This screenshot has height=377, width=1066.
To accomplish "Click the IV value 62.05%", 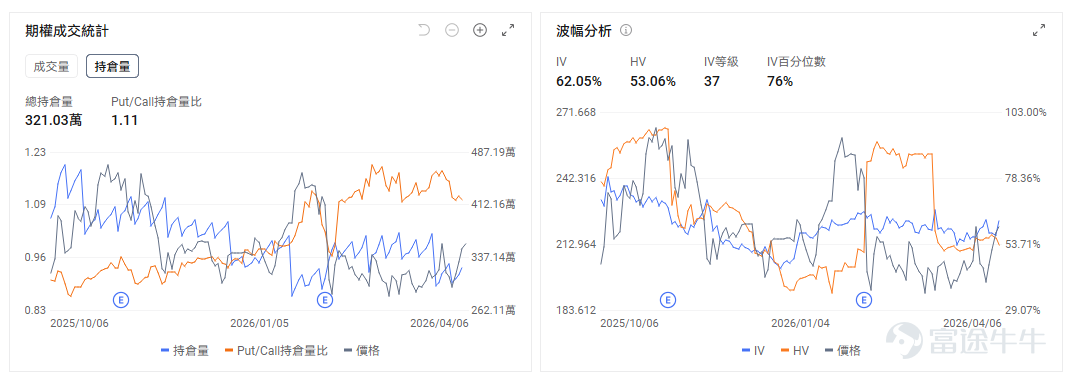I will [579, 82].
